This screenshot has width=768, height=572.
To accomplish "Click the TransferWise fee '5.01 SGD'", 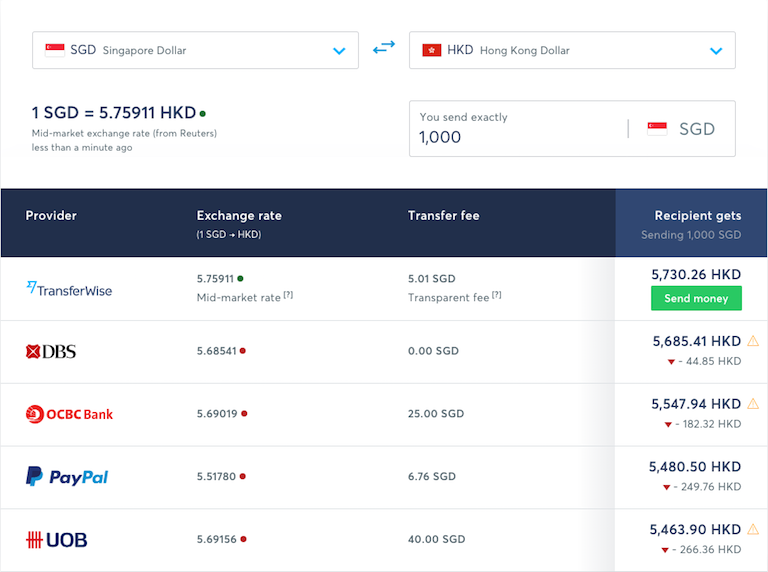I will 432,279.
